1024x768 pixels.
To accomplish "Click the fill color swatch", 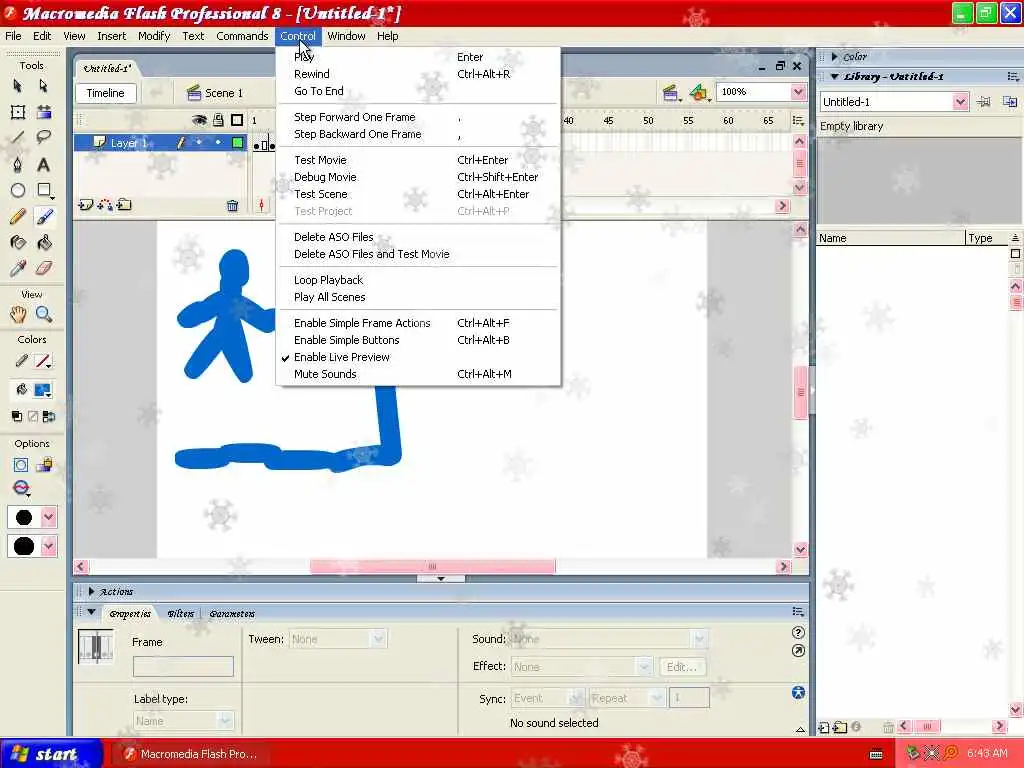I will [x=43, y=390].
